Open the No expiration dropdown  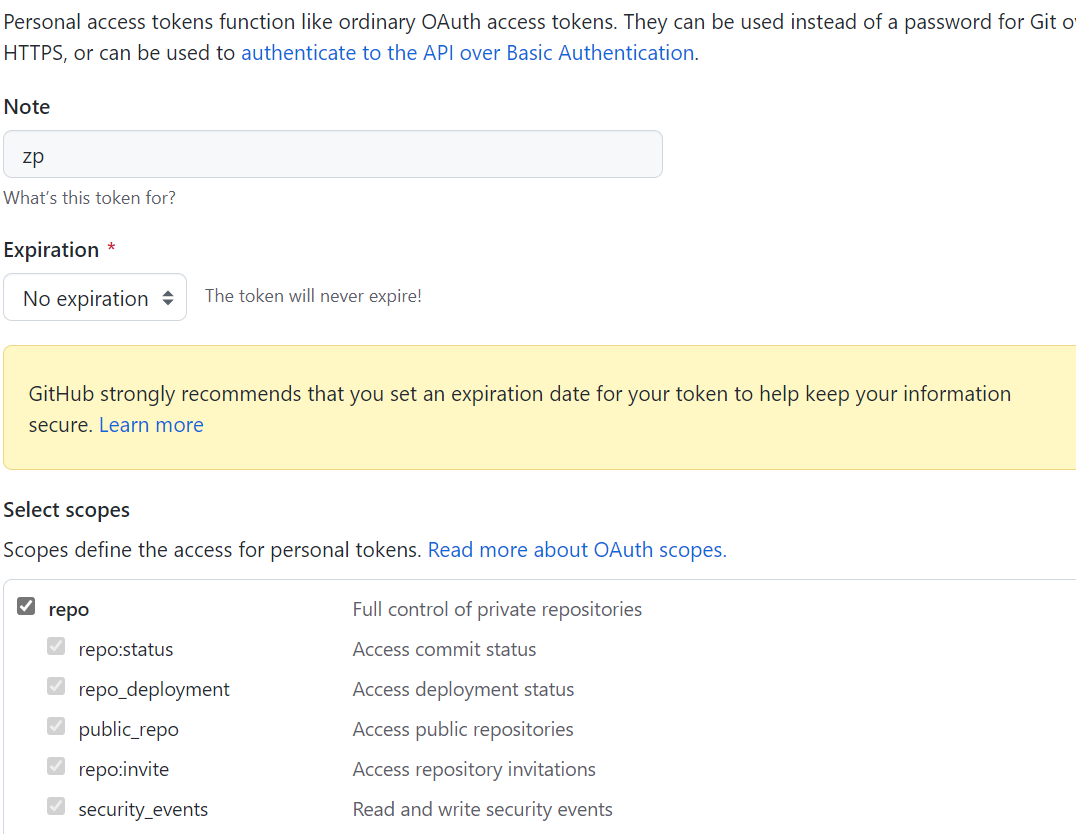point(95,298)
